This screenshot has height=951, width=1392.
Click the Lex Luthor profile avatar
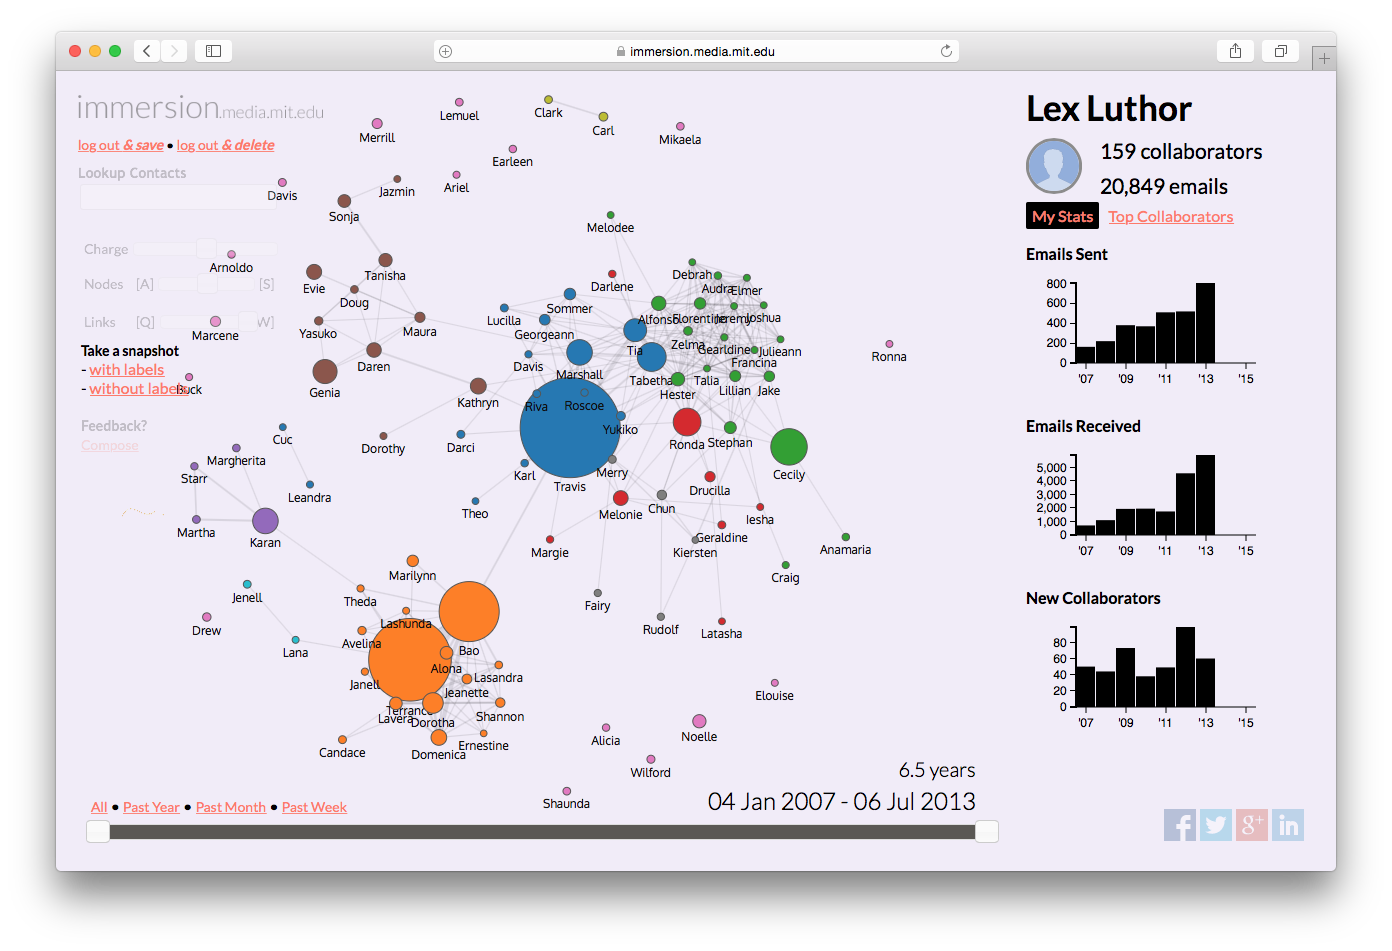pyautogui.click(x=1054, y=166)
